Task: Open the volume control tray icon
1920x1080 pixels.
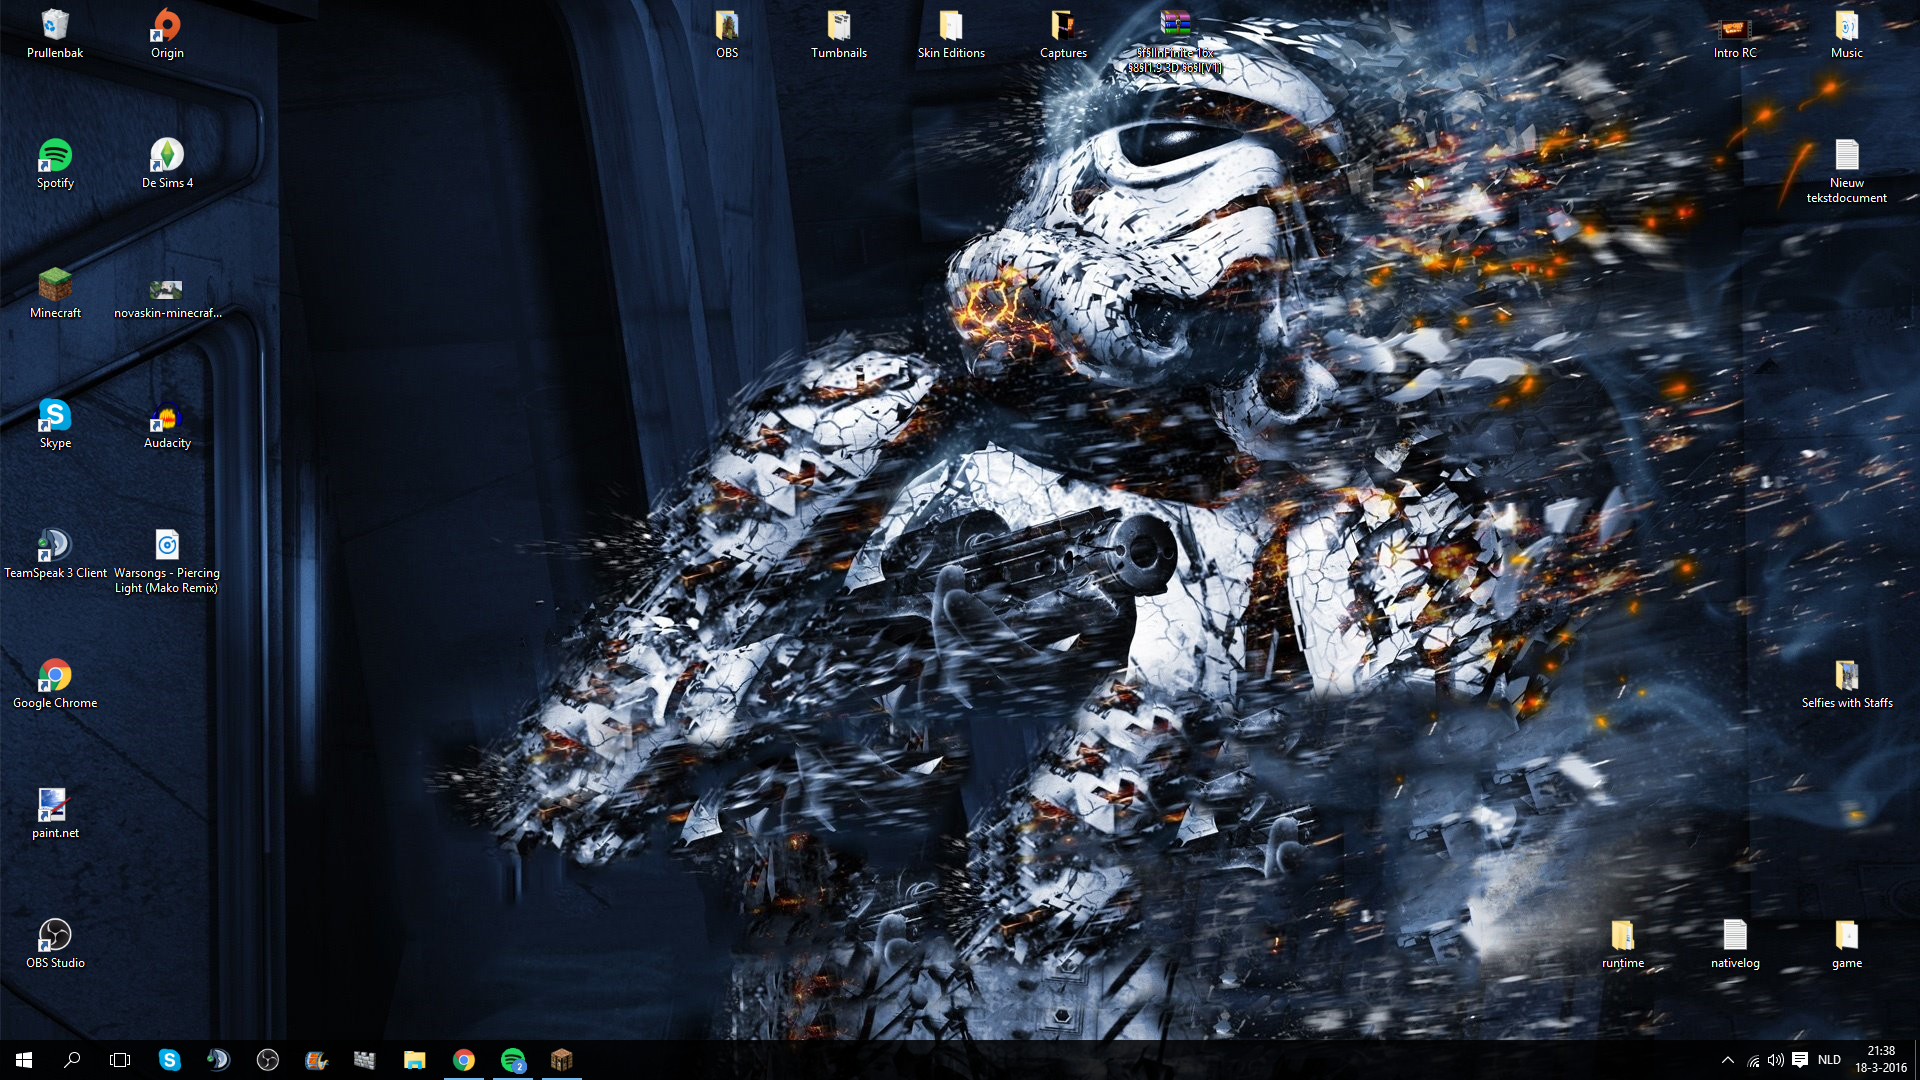Action: point(1776,1060)
